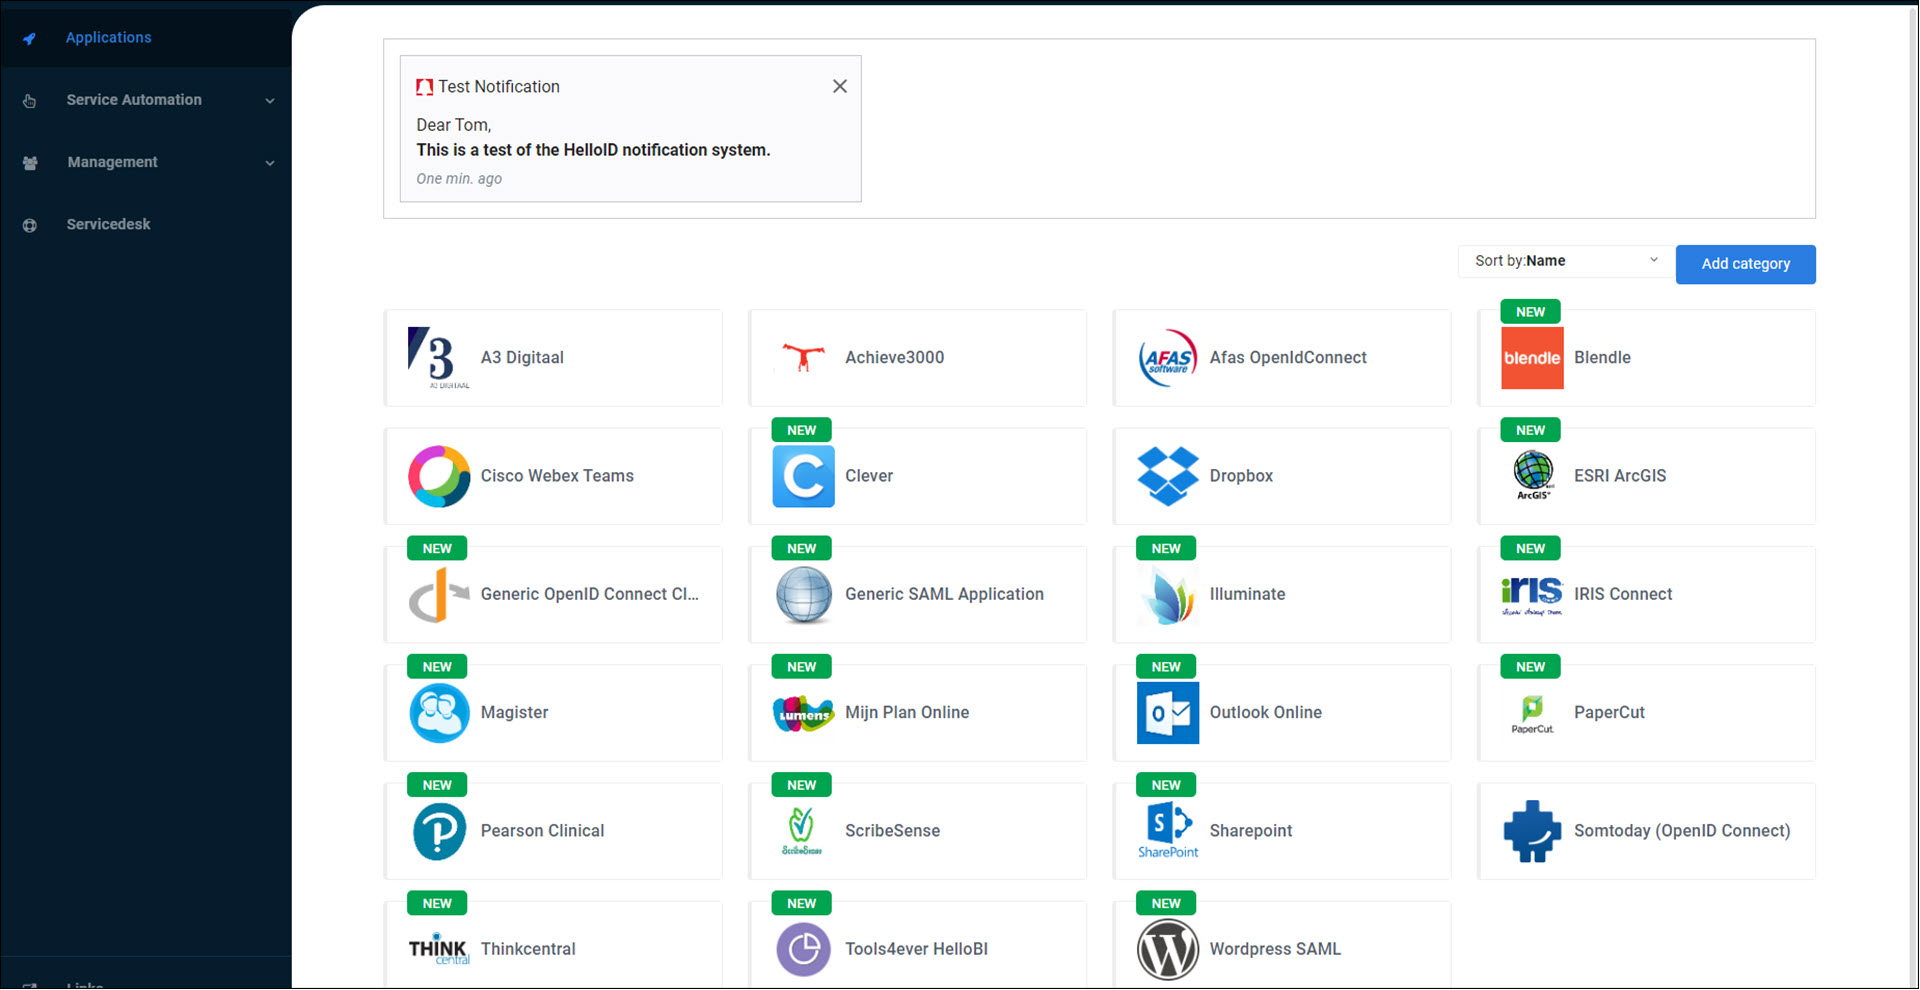
Task: Click the Illuminate name text
Action: [1247, 594]
